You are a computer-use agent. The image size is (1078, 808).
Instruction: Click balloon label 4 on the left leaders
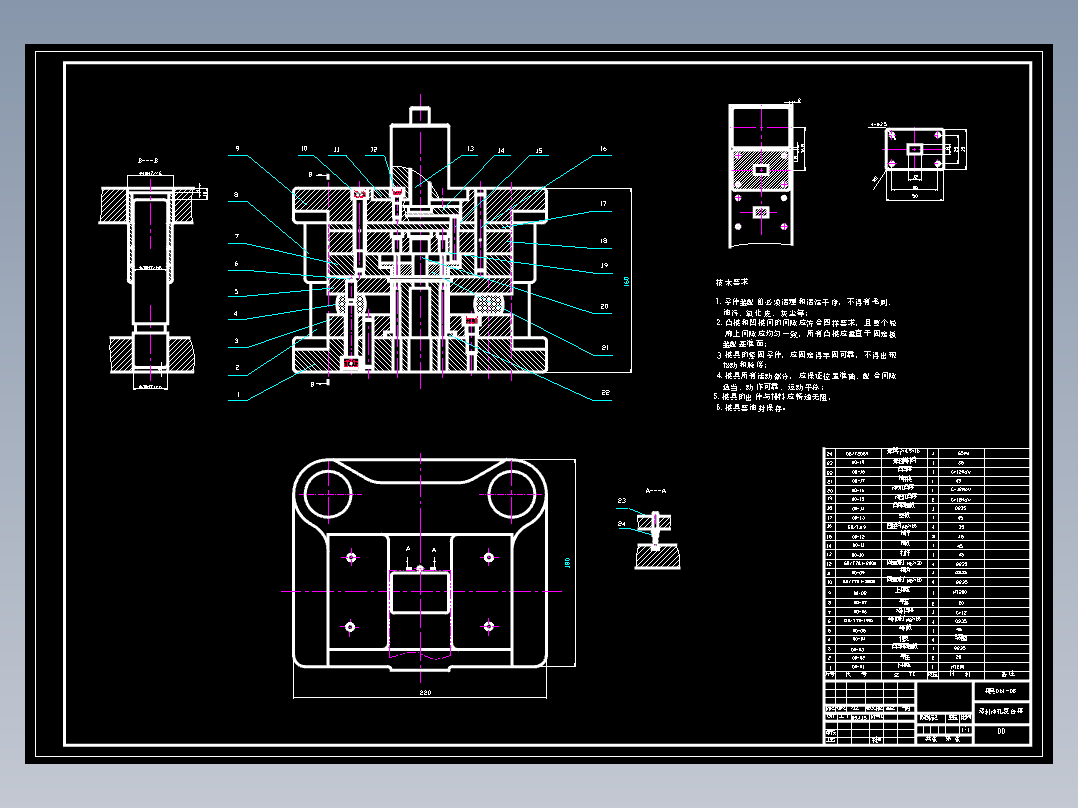point(236,314)
